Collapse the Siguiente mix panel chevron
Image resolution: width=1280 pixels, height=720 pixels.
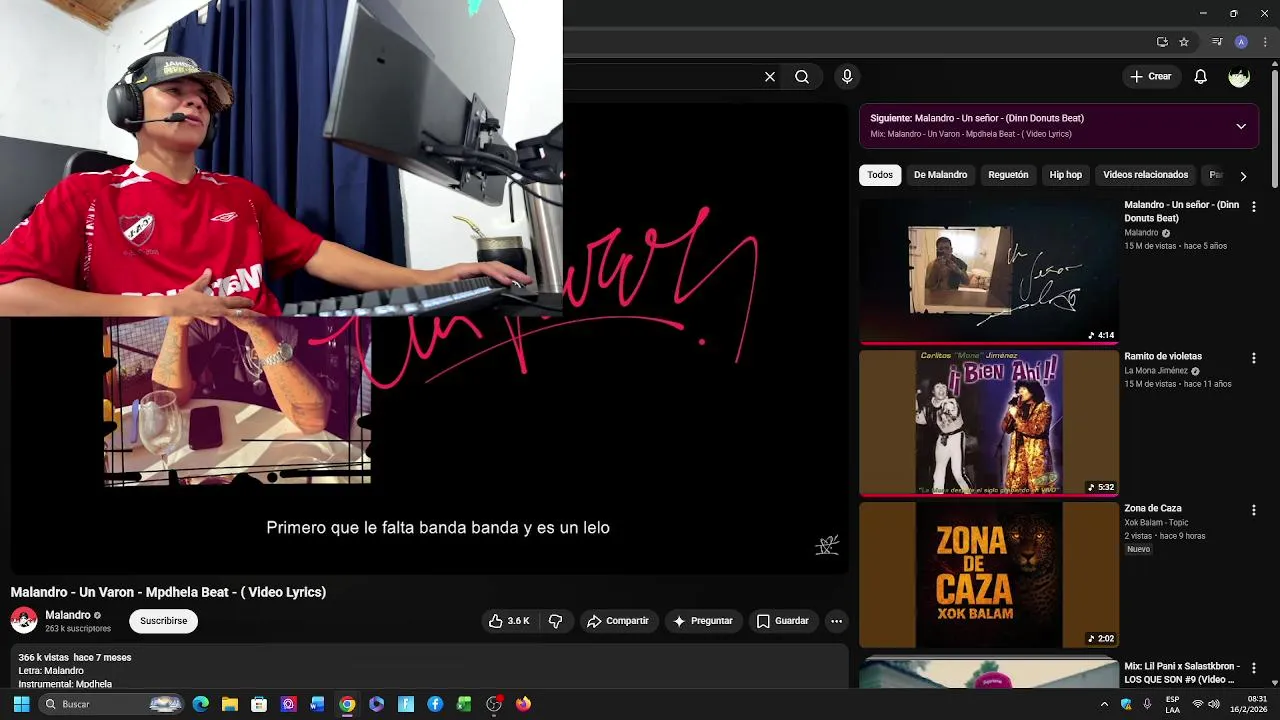click(x=1241, y=126)
